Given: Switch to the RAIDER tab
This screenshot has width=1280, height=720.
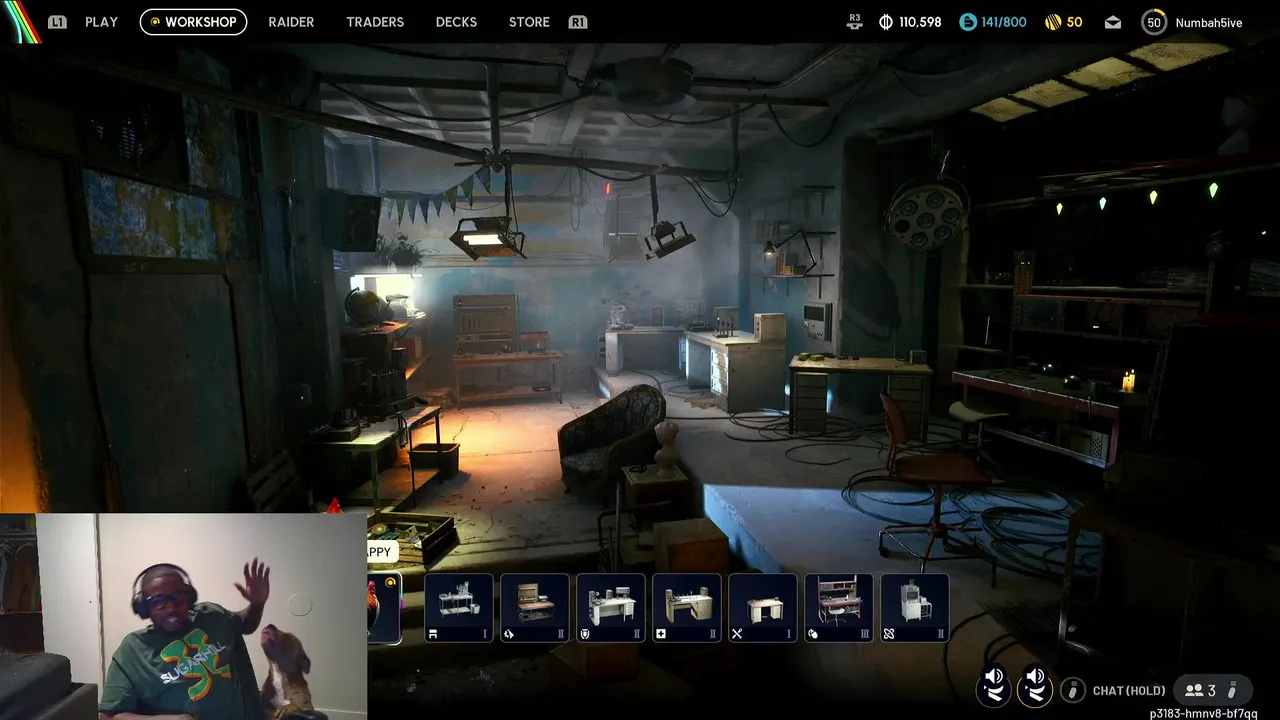Looking at the screenshot, I should (x=291, y=22).
